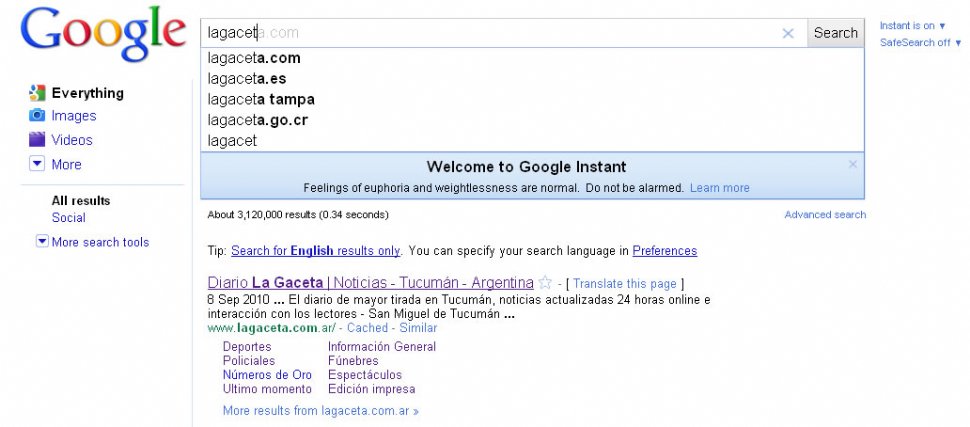Filter results by Social
The width and height of the screenshot is (970, 427).
(69, 218)
